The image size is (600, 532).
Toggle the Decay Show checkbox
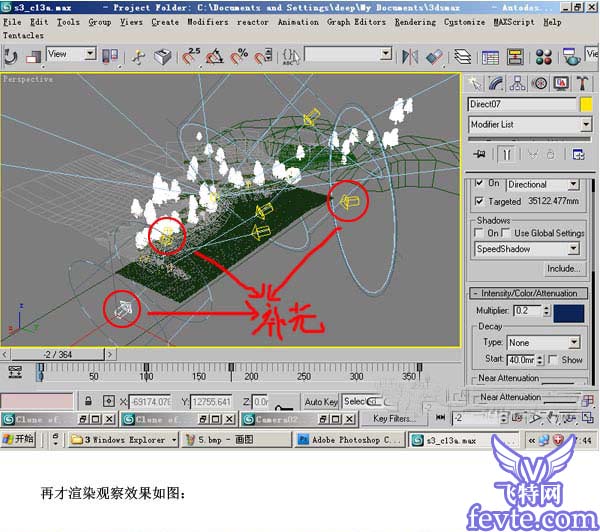point(553,359)
